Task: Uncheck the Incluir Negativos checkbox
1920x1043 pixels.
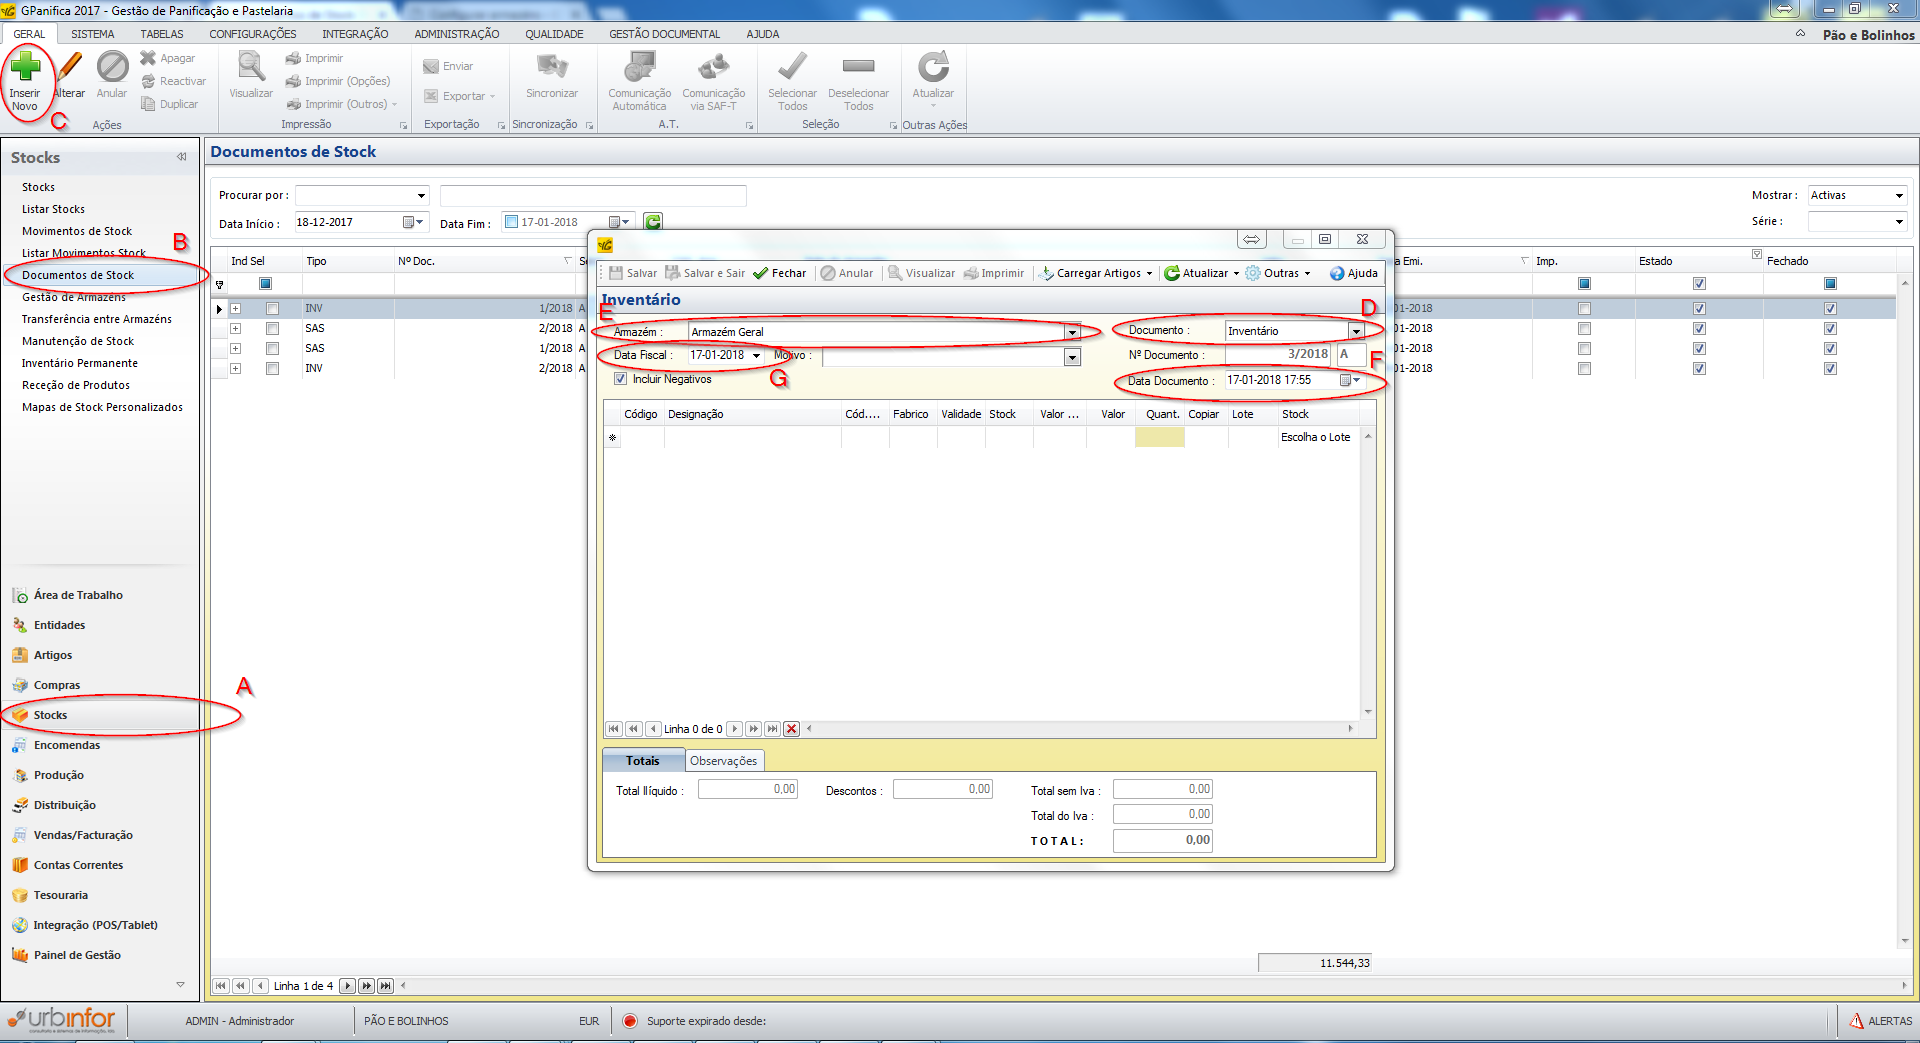Action: [621, 379]
